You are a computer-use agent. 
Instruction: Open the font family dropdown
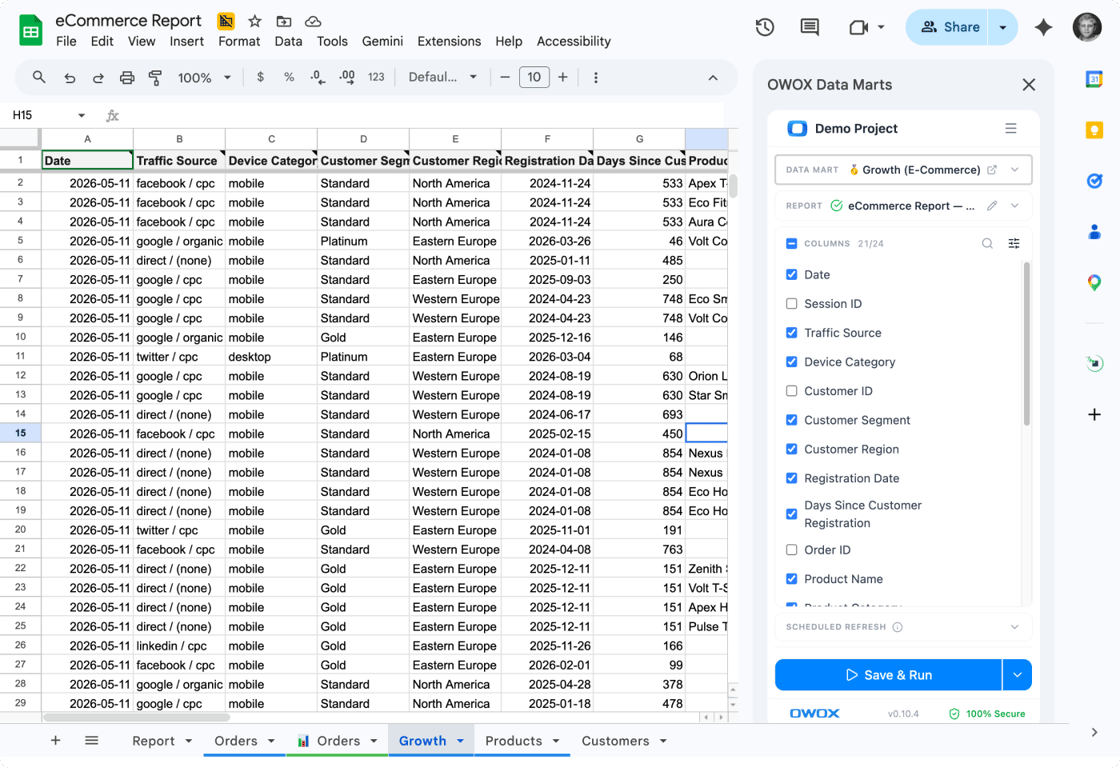point(441,77)
